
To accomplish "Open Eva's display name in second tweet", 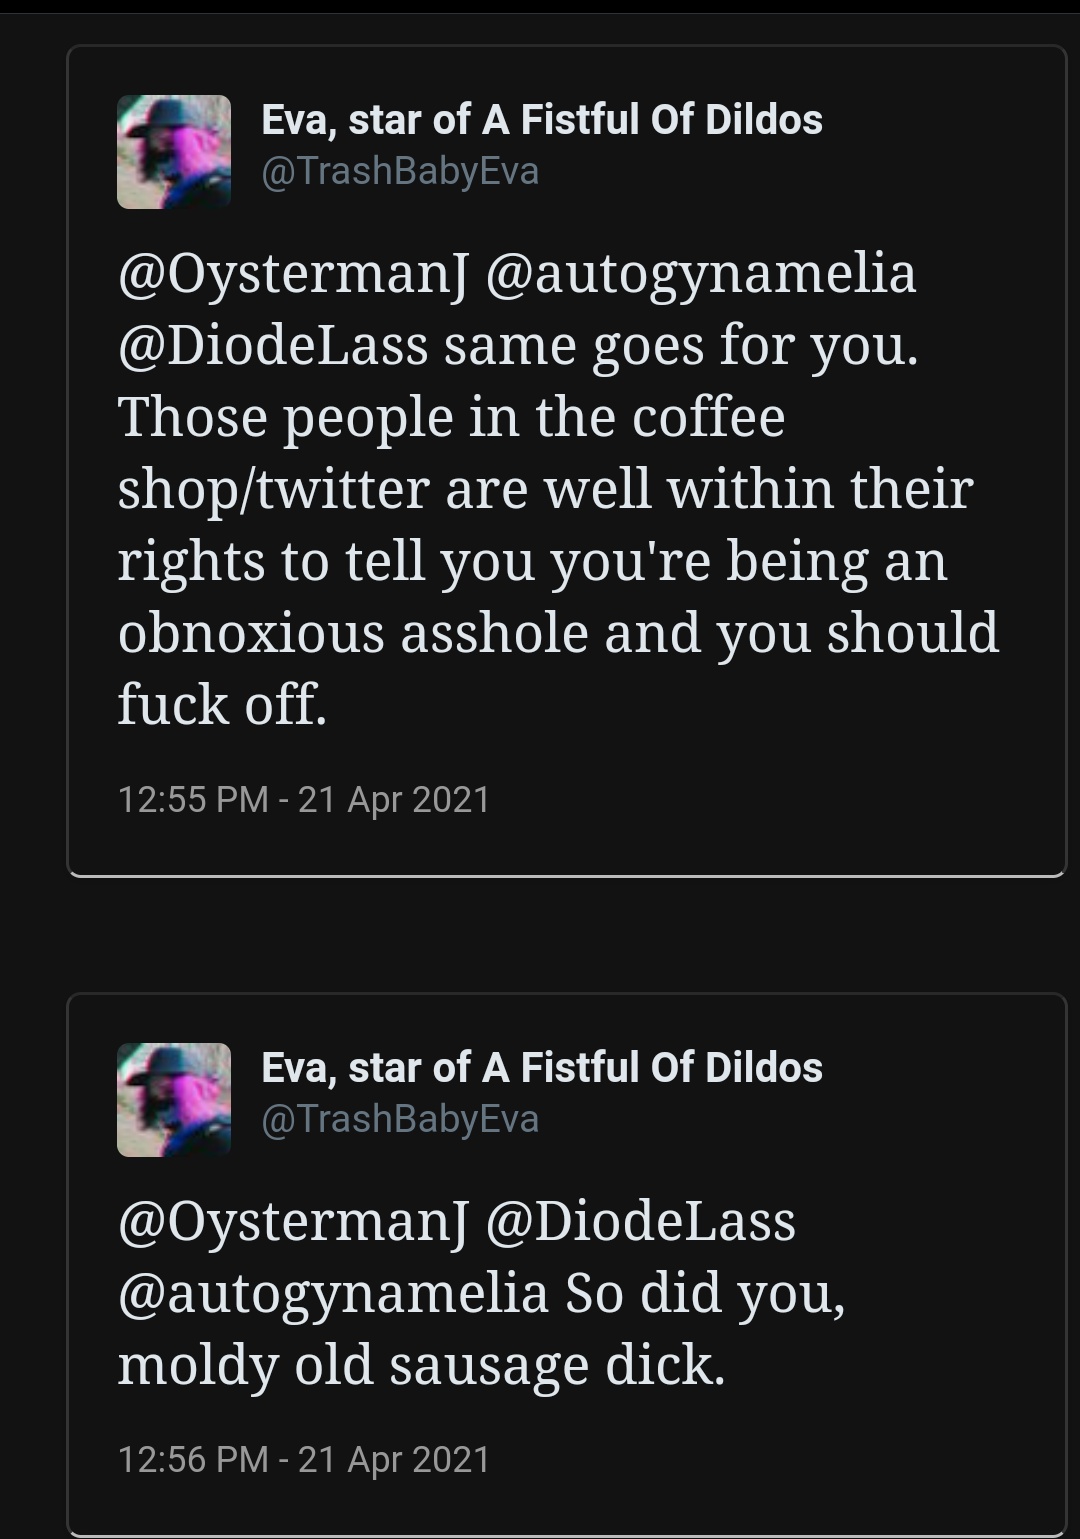I will (x=542, y=1068).
